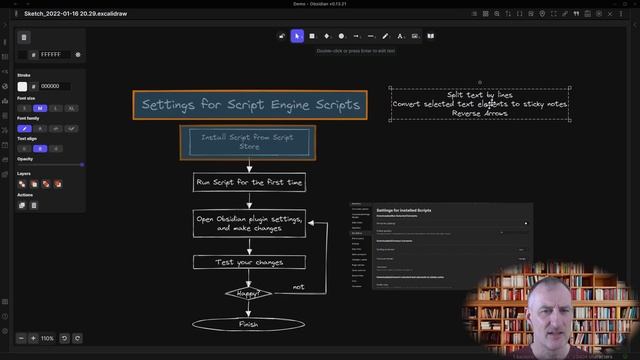Close the pane with the X icon
640x360 pixels.
coord(610,13)
